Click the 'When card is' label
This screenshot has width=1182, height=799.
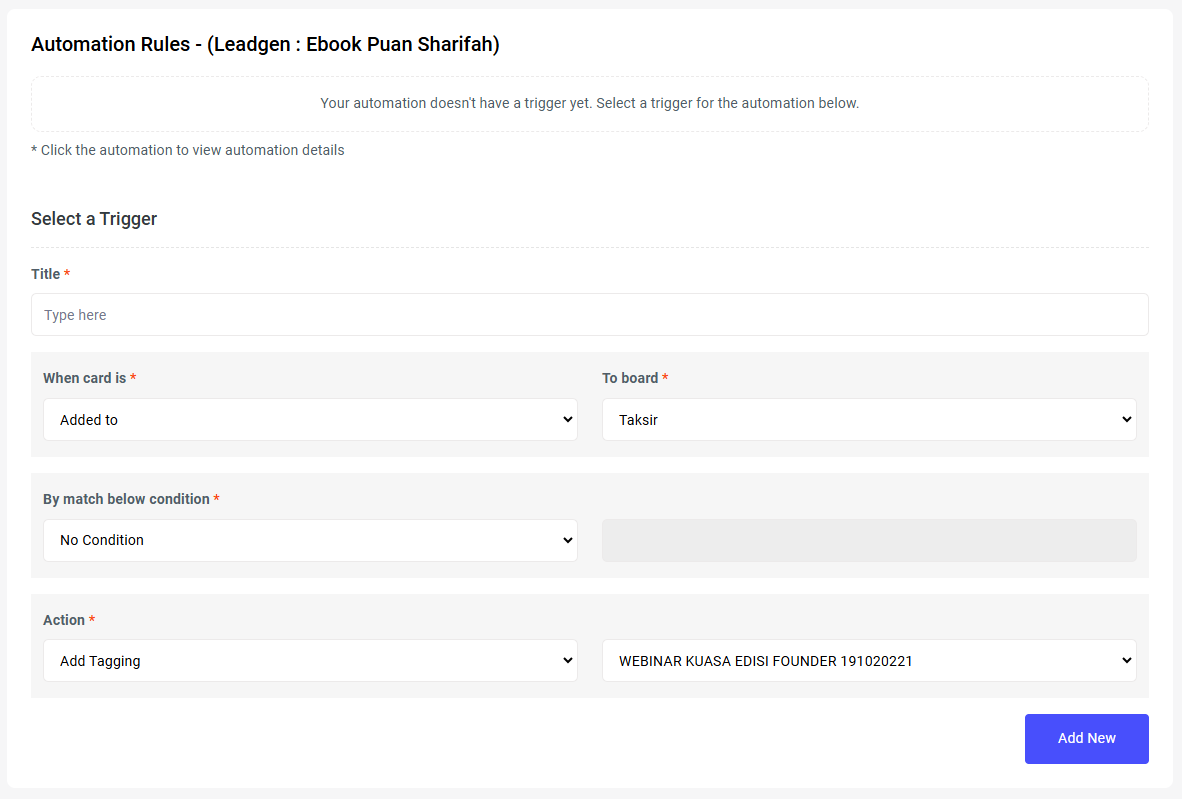click(85, 378)
